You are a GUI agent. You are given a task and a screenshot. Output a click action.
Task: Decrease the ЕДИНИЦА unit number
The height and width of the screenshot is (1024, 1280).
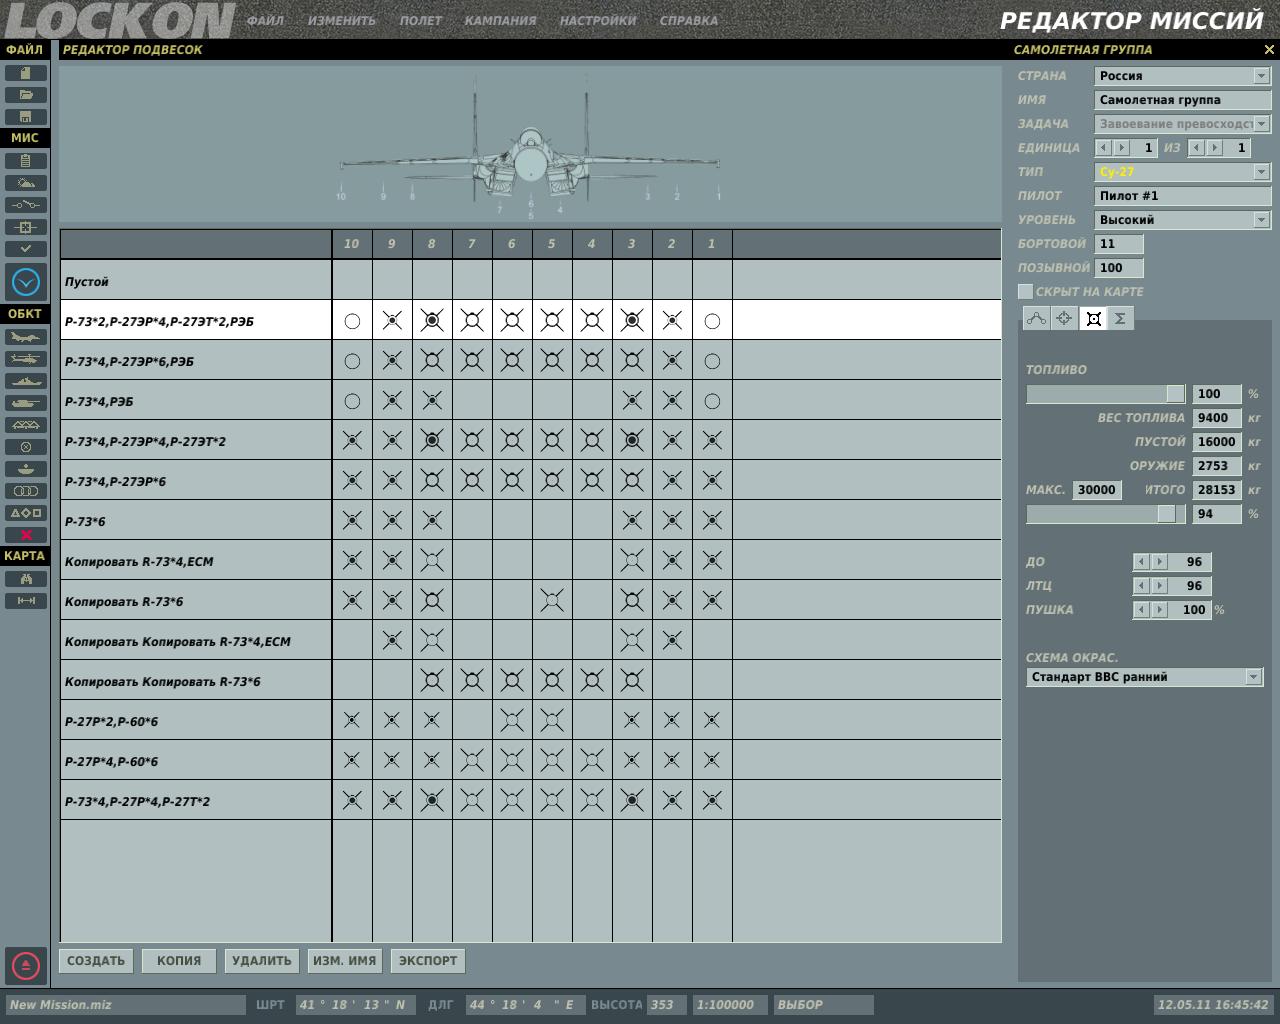click(1104, 148)
